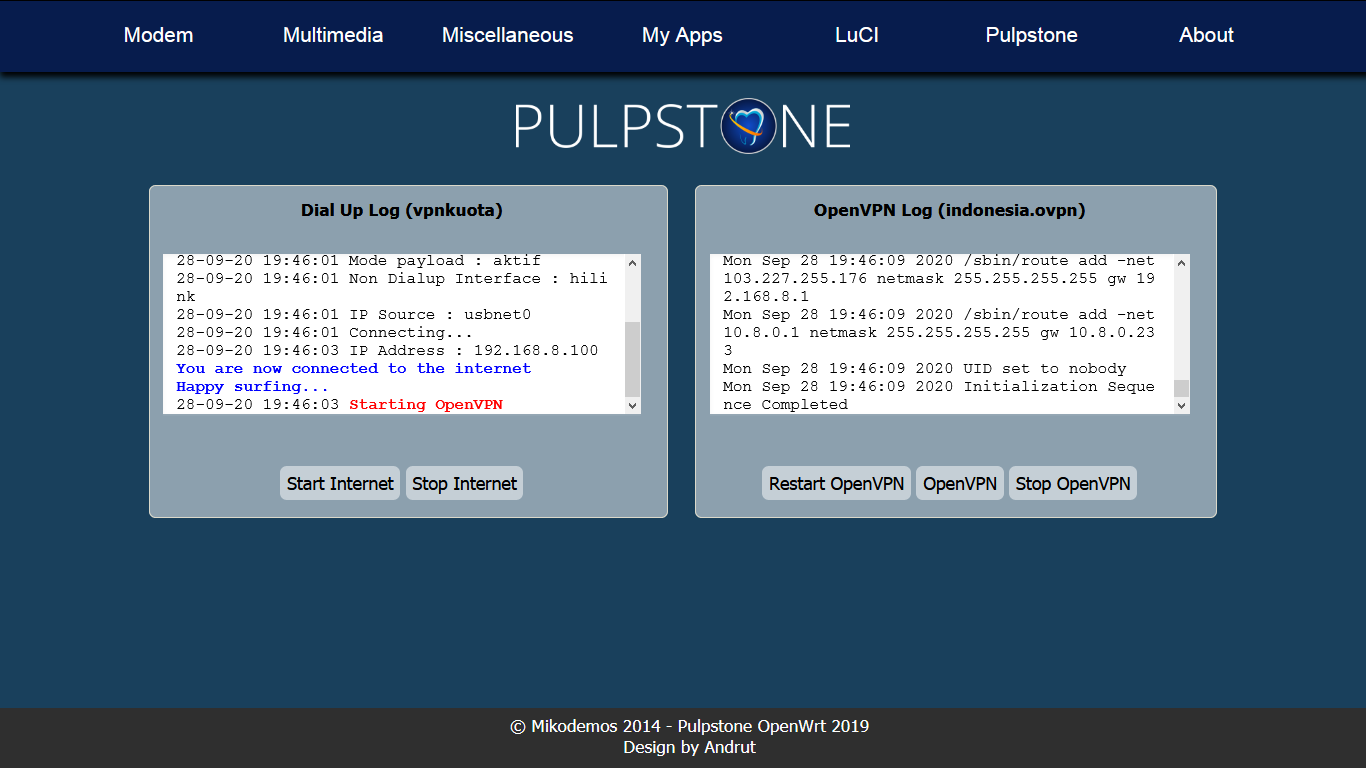Viewport: 1366px width, 768px height.
Task: Click the Pulpstone tooth logo icon
Action: (748, 126)
